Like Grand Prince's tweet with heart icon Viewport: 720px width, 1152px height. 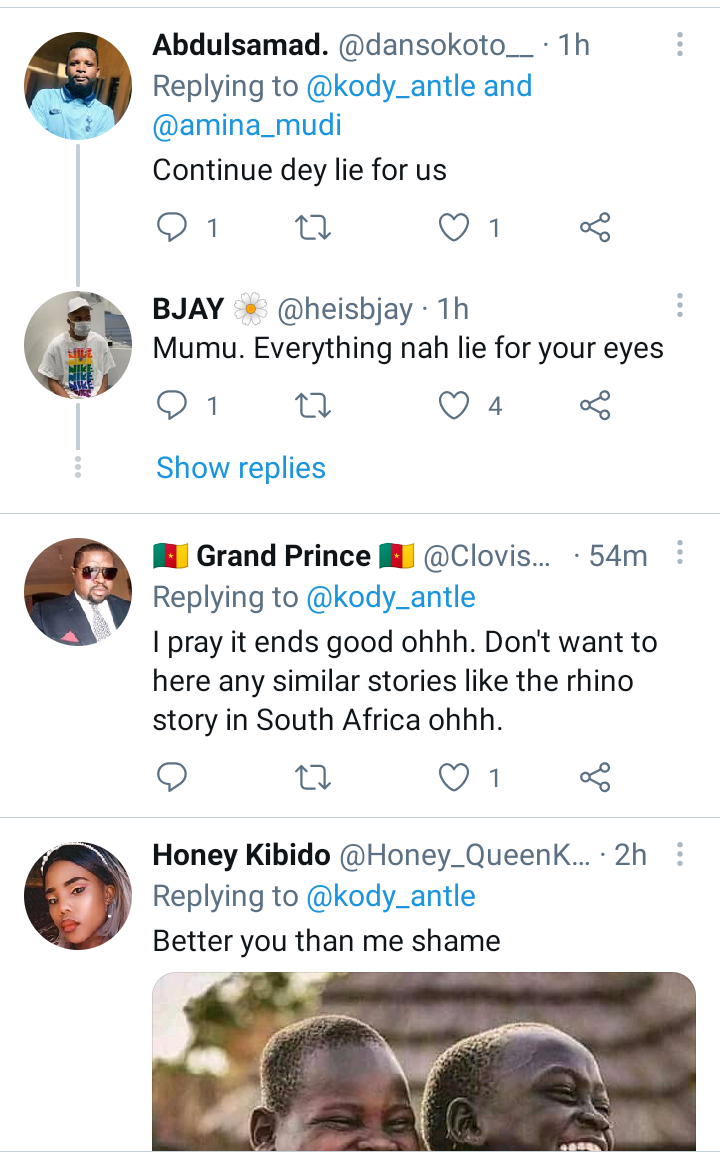click(454, 777)
